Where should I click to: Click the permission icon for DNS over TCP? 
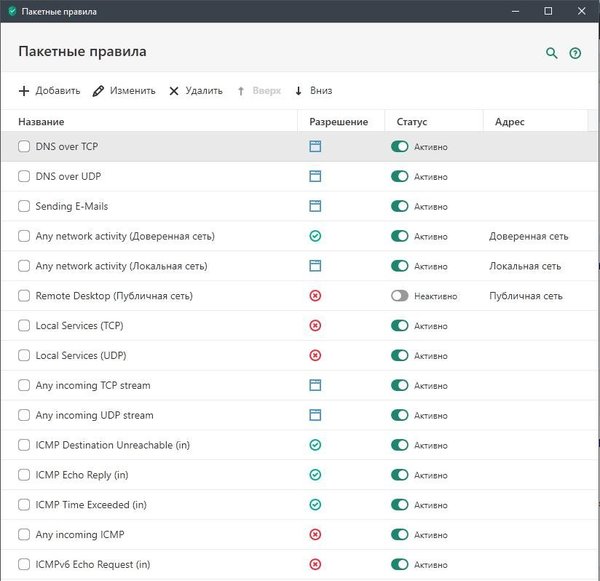click(315, 147)
